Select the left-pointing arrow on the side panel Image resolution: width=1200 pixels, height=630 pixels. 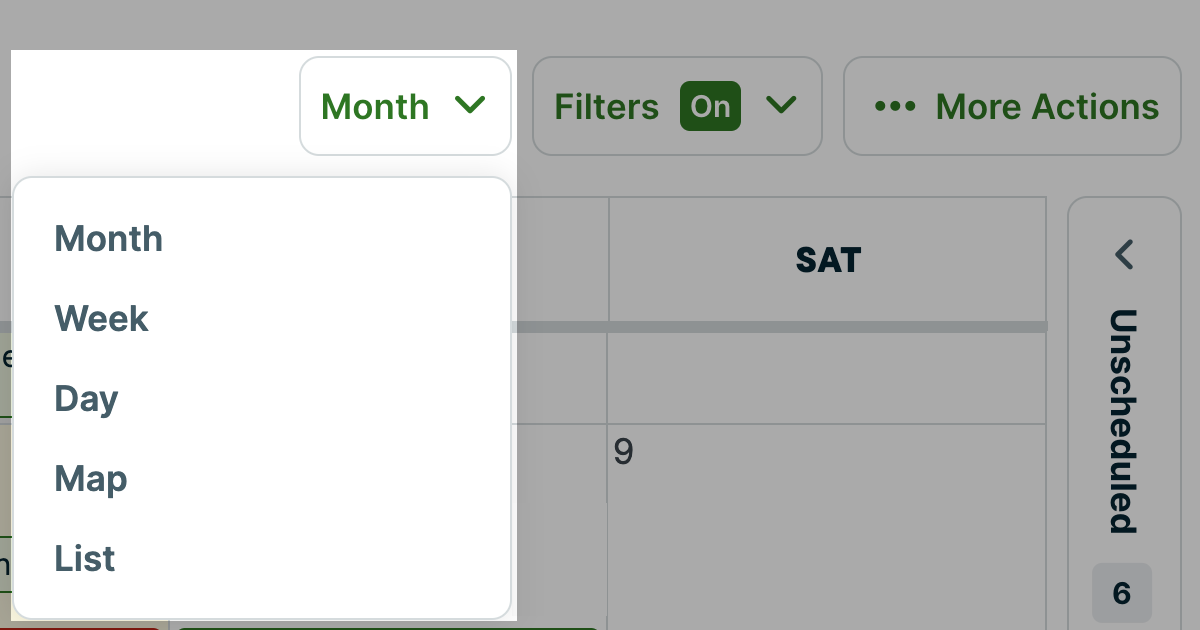(x=1123, y=255)
